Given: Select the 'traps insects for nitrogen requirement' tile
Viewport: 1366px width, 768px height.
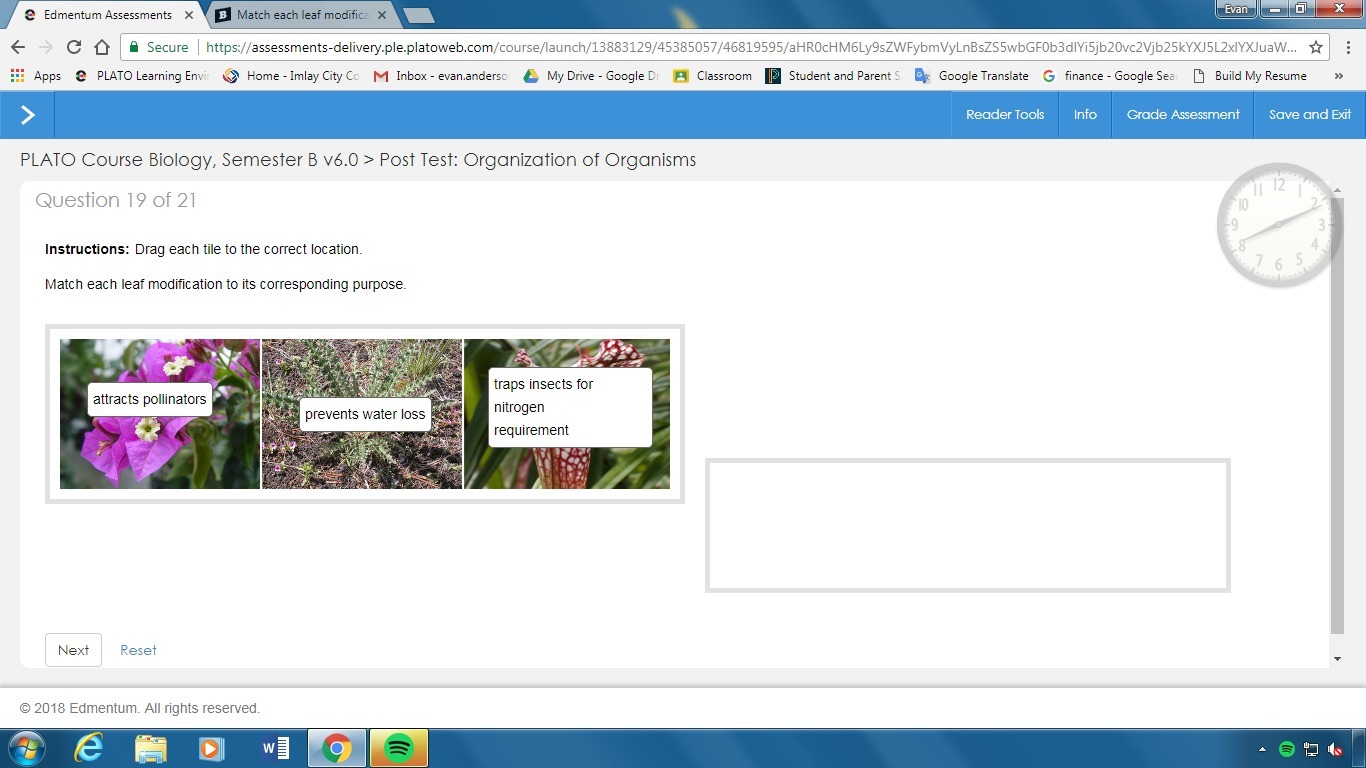Looking at the screenshot, I should point(570,407).
